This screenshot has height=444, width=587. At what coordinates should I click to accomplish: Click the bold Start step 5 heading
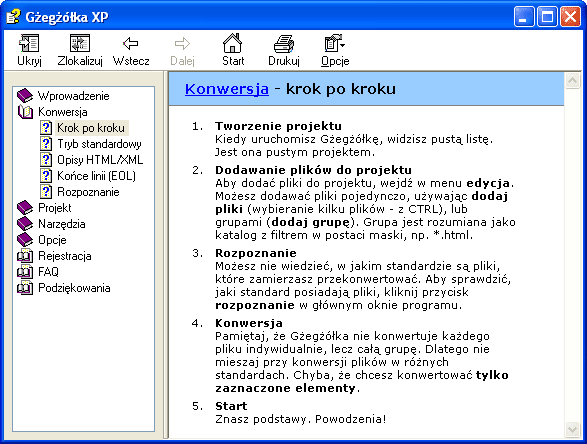point(231,406)
